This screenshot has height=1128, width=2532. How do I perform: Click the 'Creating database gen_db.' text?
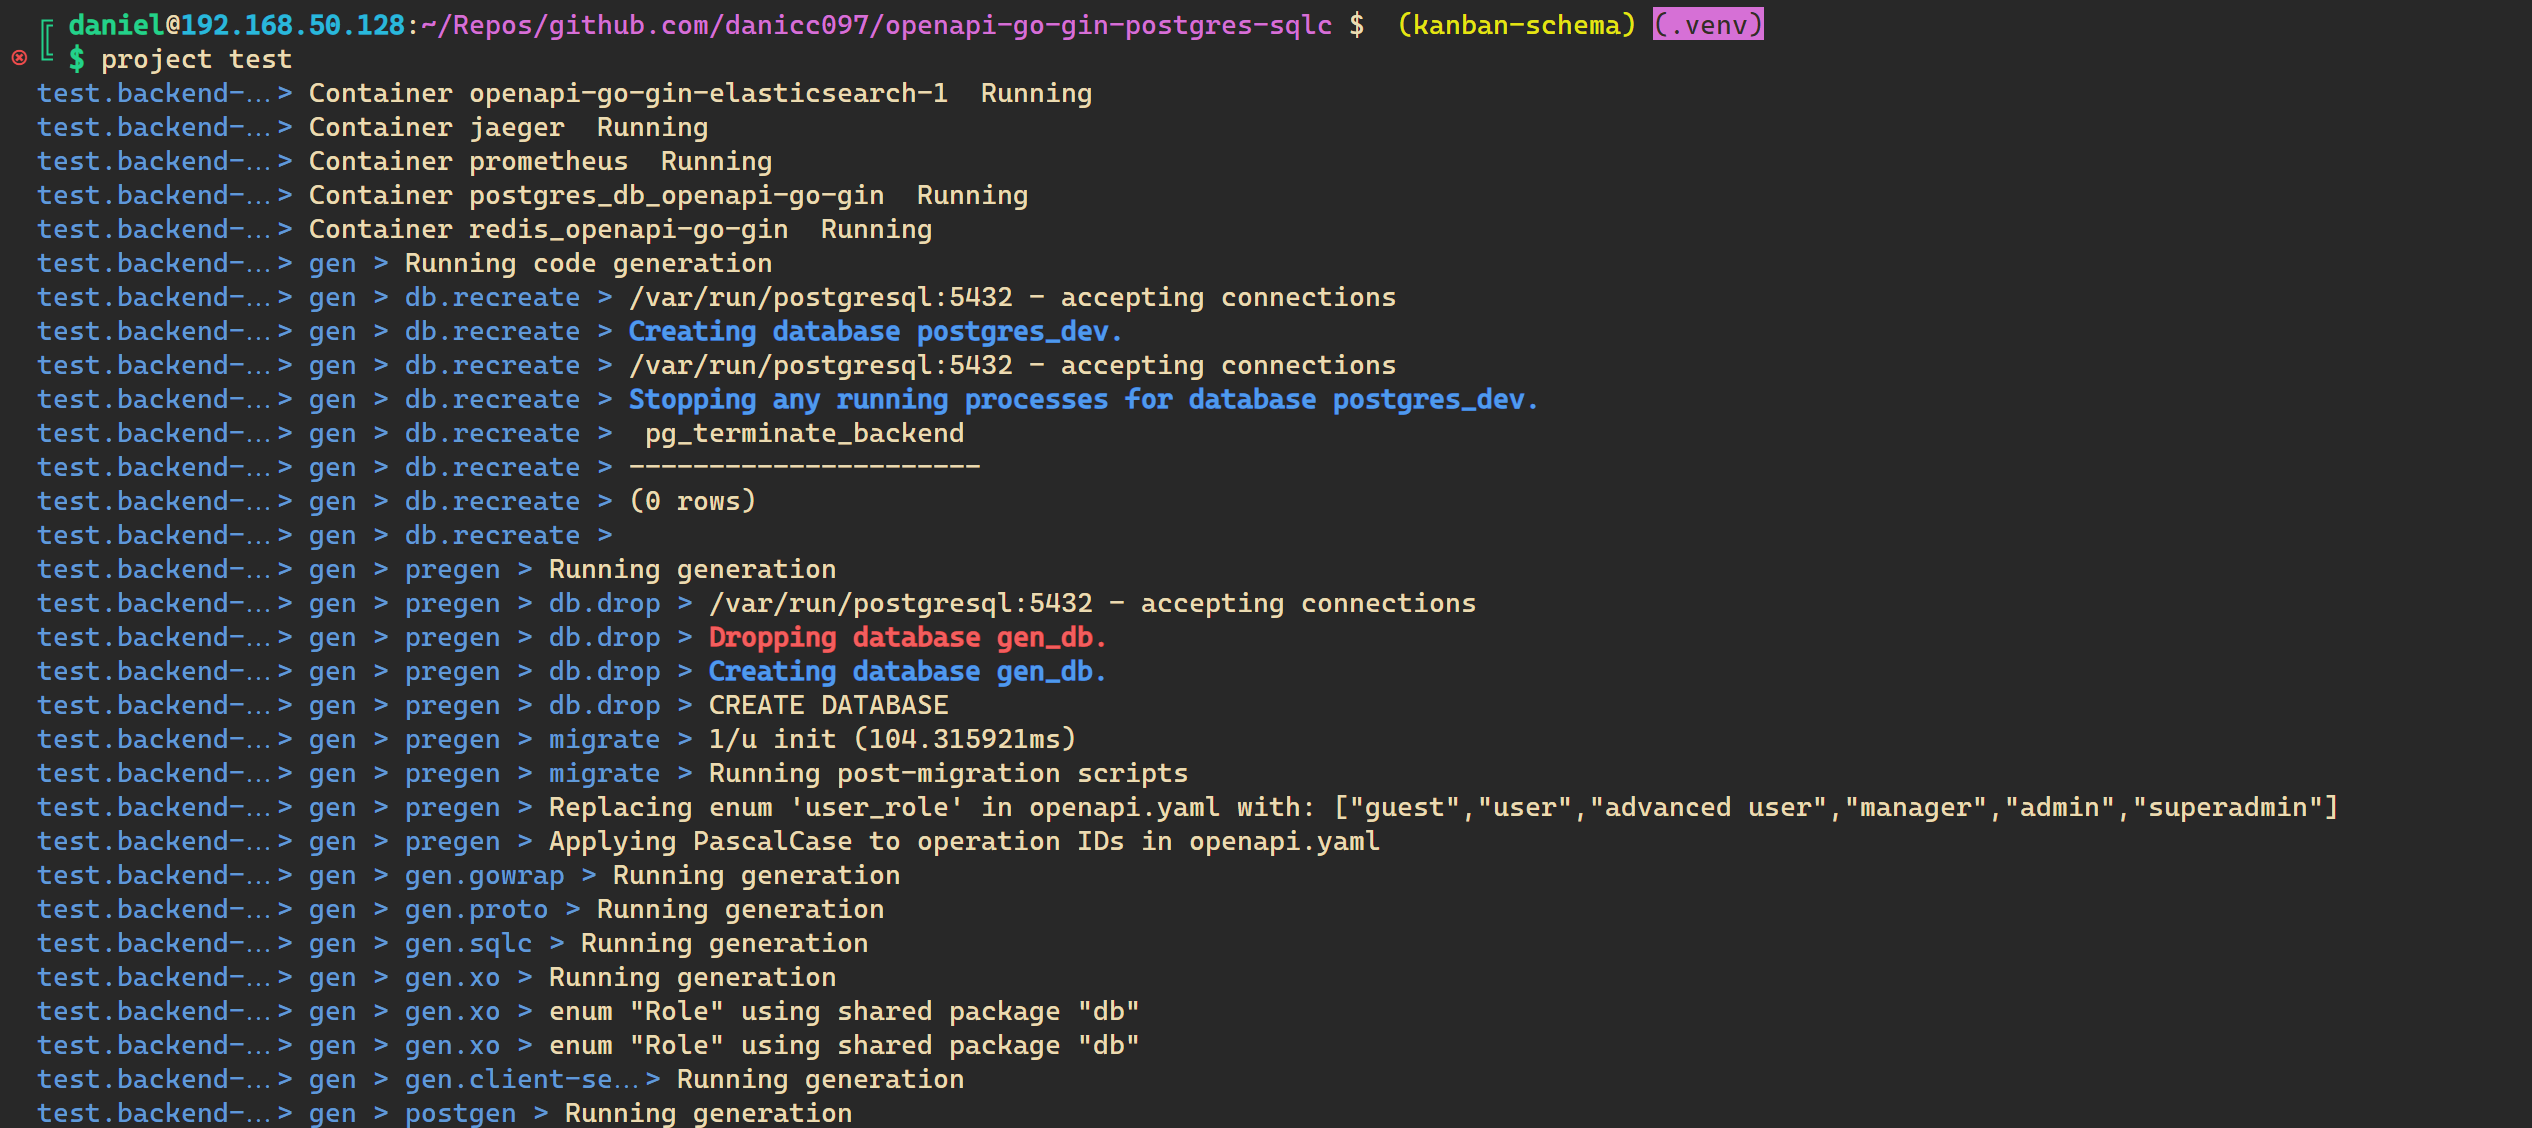click(x=907, y=671)
